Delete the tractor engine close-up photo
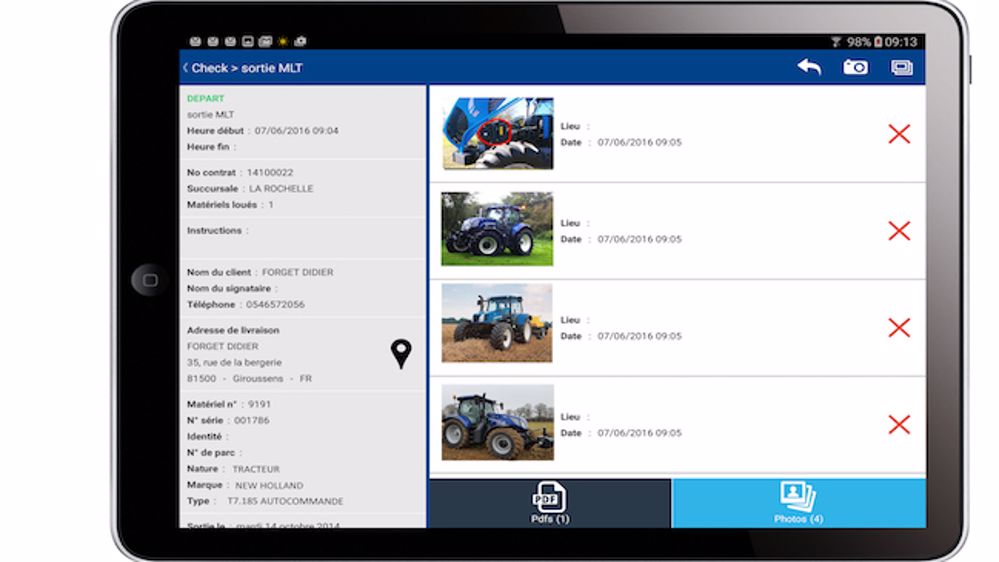Image resolution: width=999 pixels, height=562 pixels. coord(899,134)
